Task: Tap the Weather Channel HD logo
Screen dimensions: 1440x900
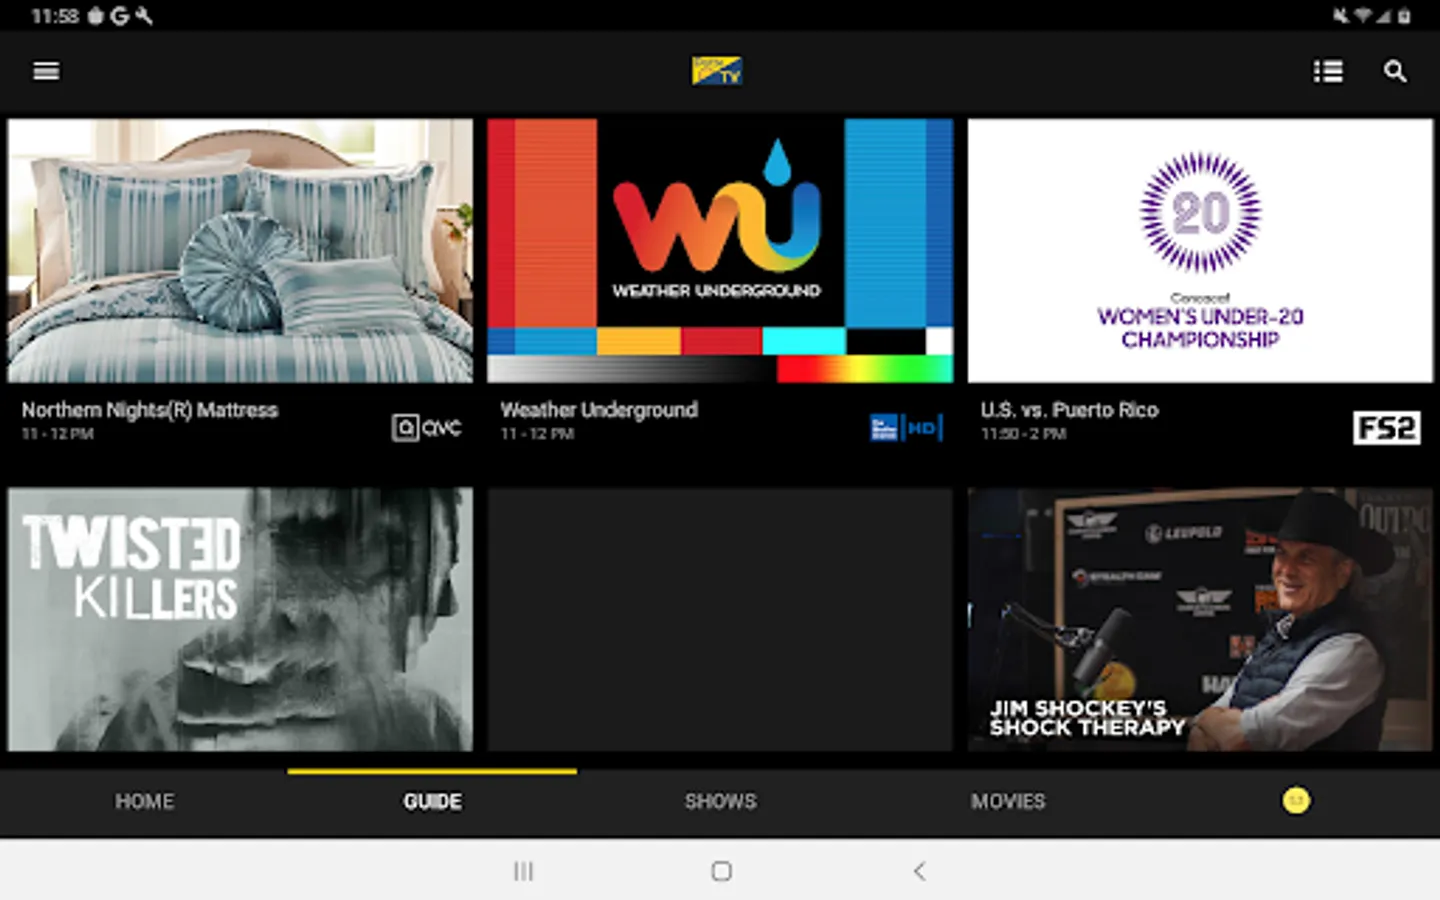Action: (906, 428)
